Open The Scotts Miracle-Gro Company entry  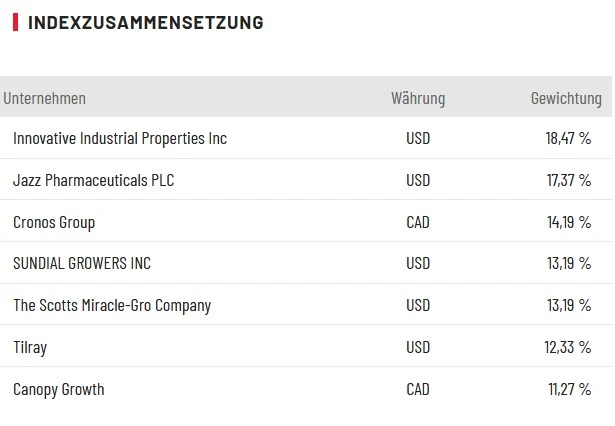[112, 305]
